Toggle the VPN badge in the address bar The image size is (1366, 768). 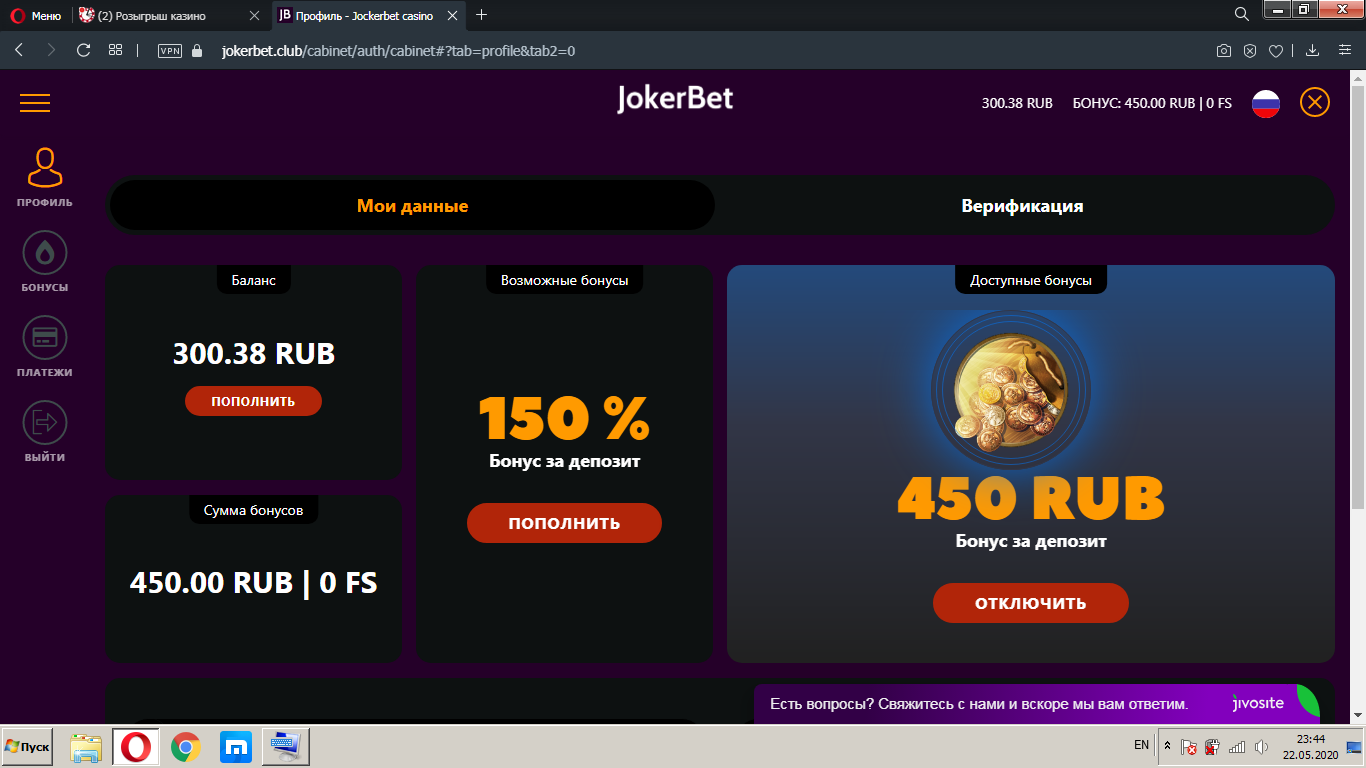[170, 50]
